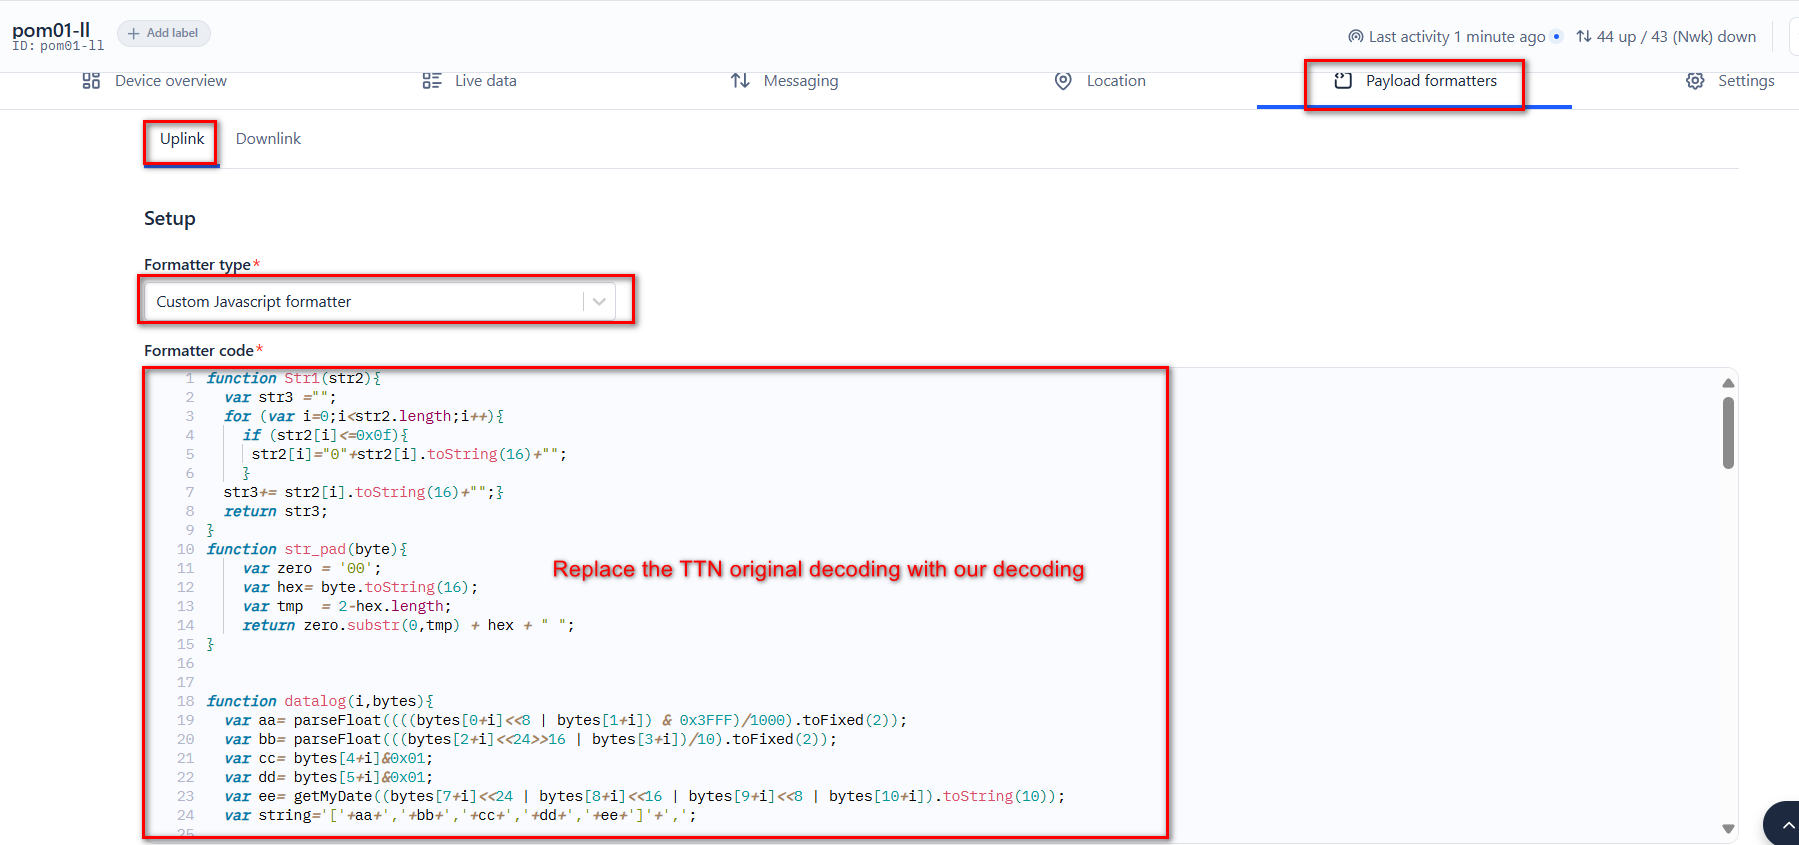Select the Payload formatters tab

click(x=1415, y=81)
